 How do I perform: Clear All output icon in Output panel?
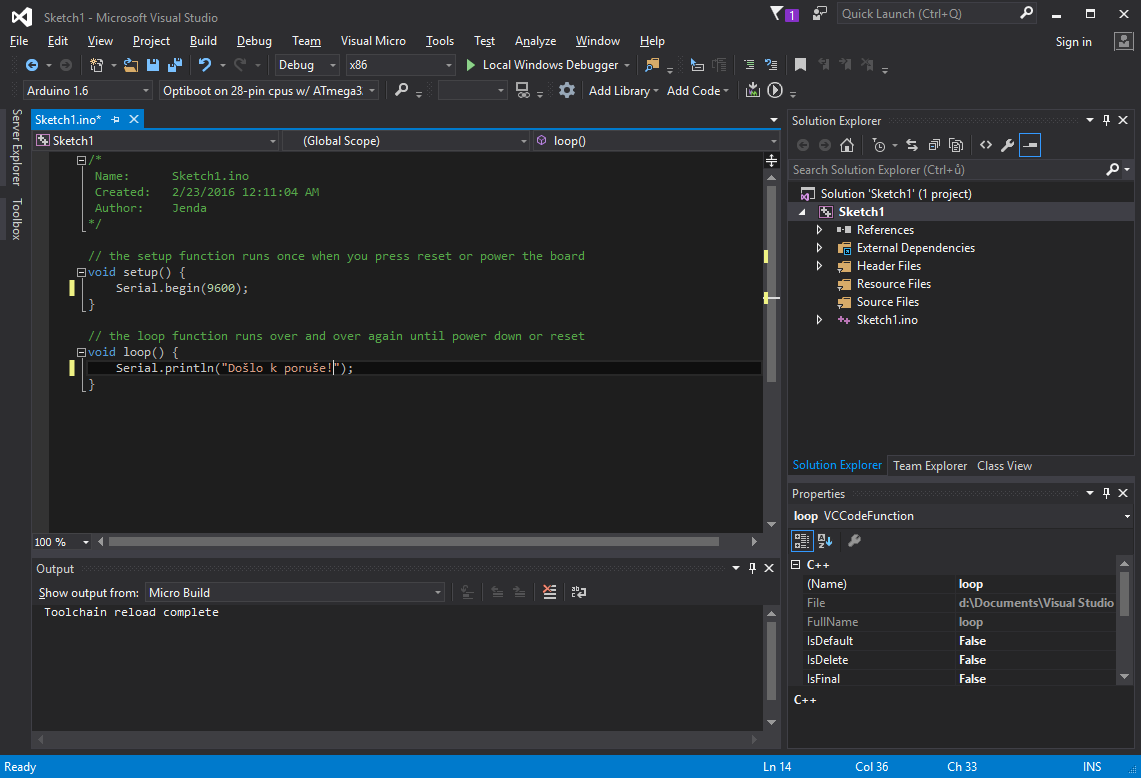[x=549, y=592]
